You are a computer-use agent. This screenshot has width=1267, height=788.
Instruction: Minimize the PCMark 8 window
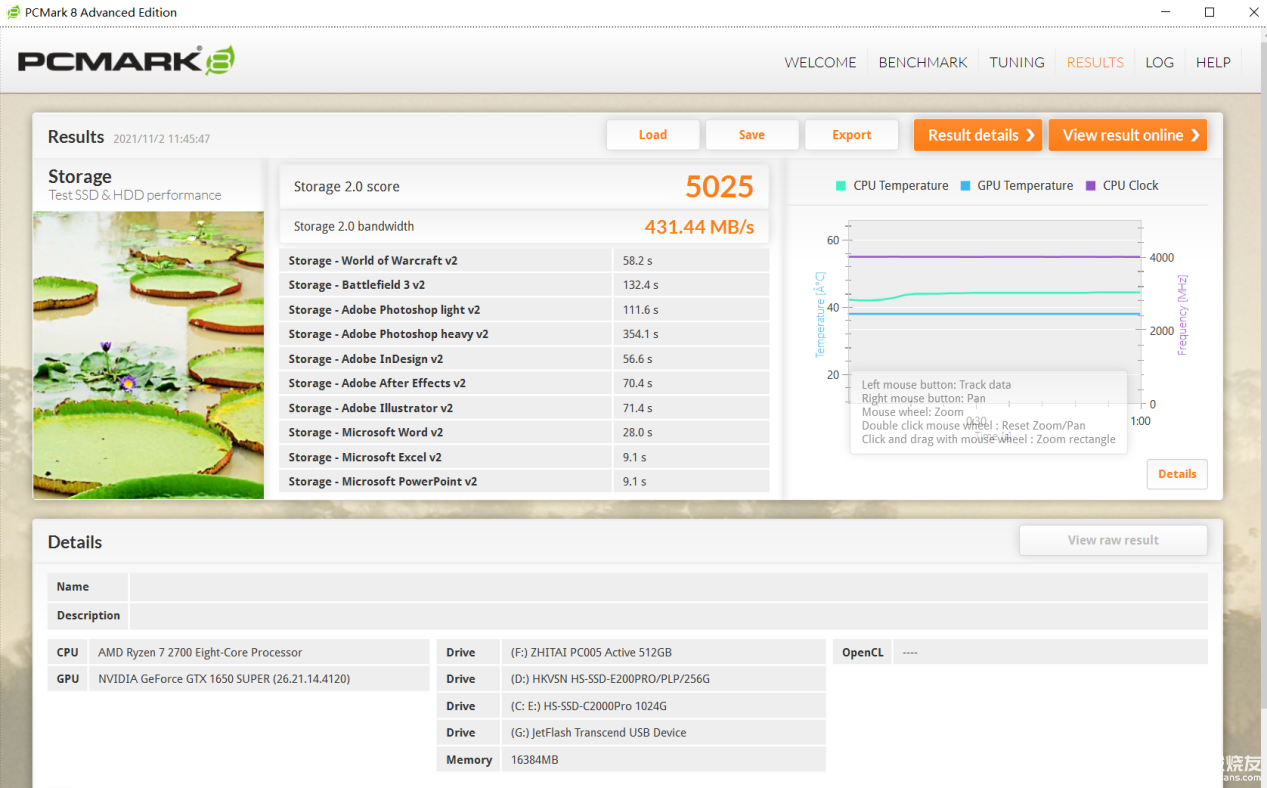pos(1164,12)
